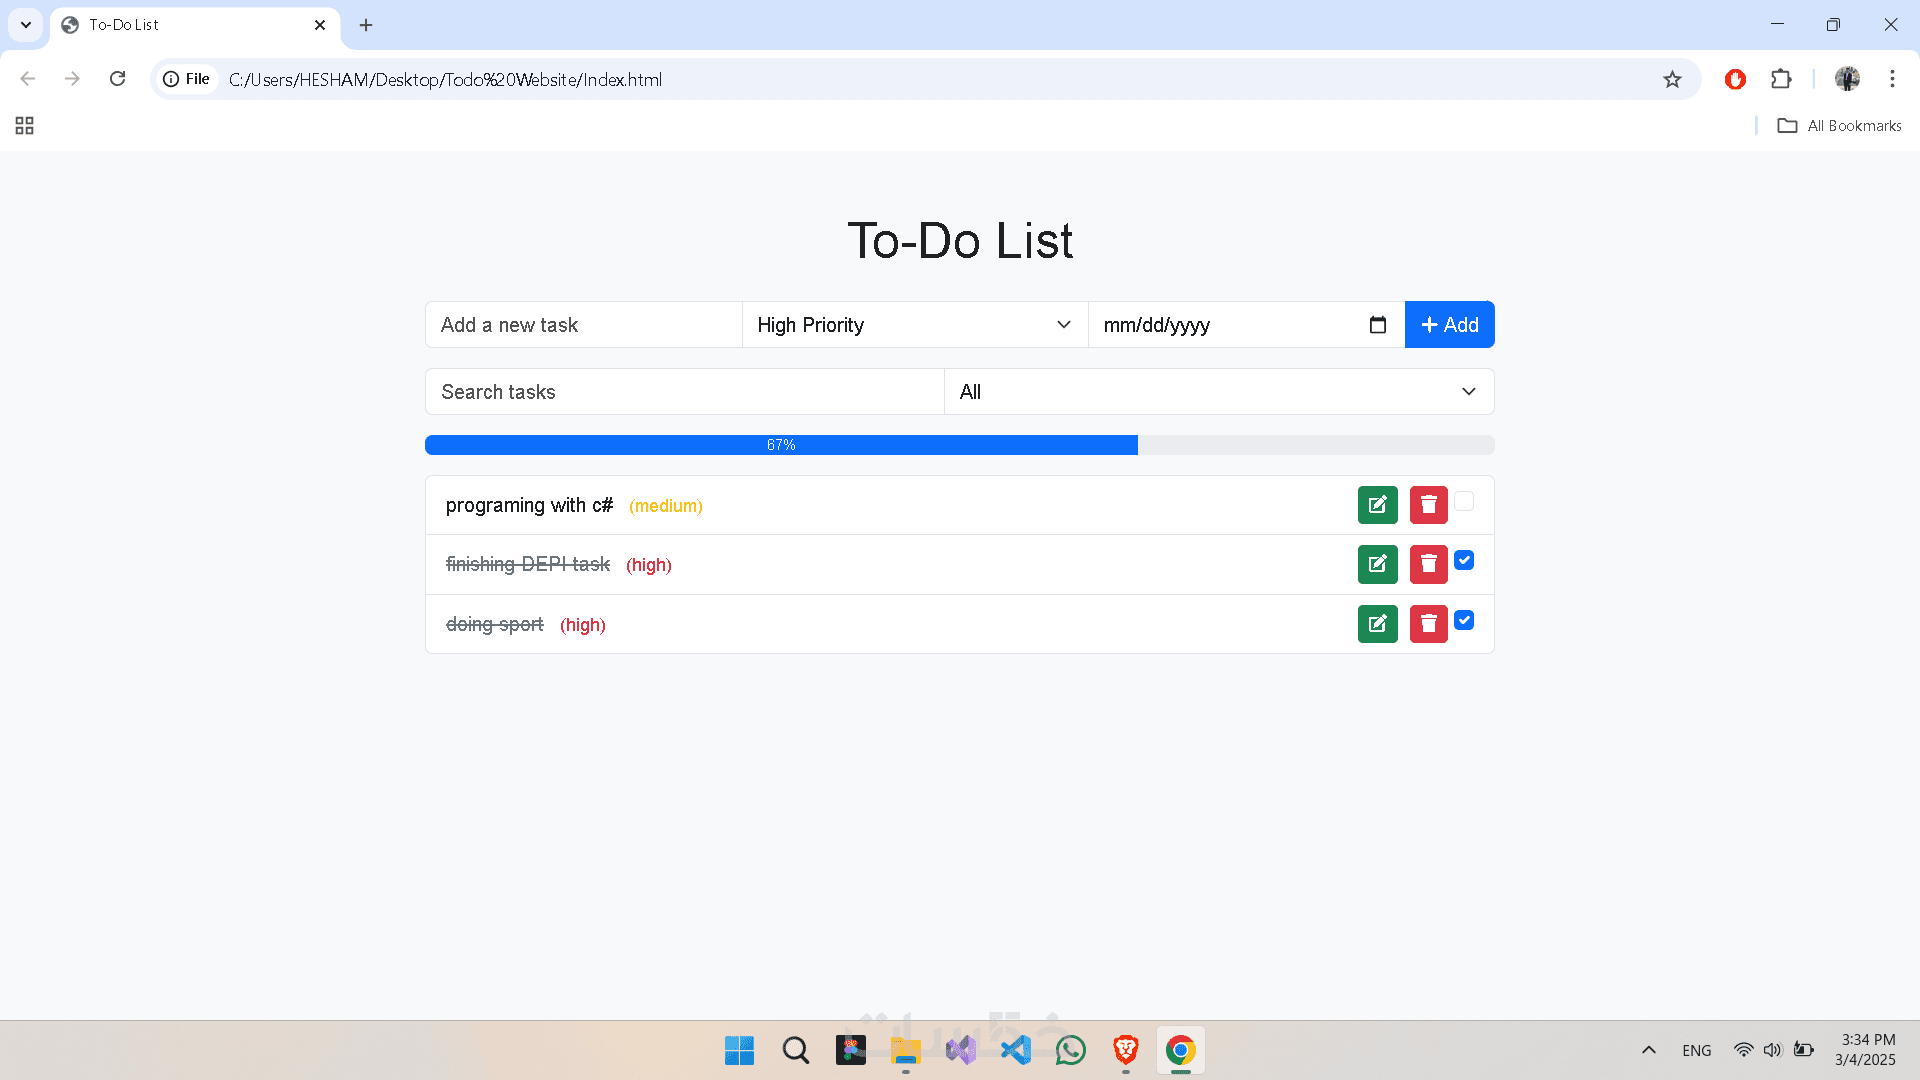Open the date picker calendar icon
The image size is (1920, 1080).
(x=1377, y=325)
